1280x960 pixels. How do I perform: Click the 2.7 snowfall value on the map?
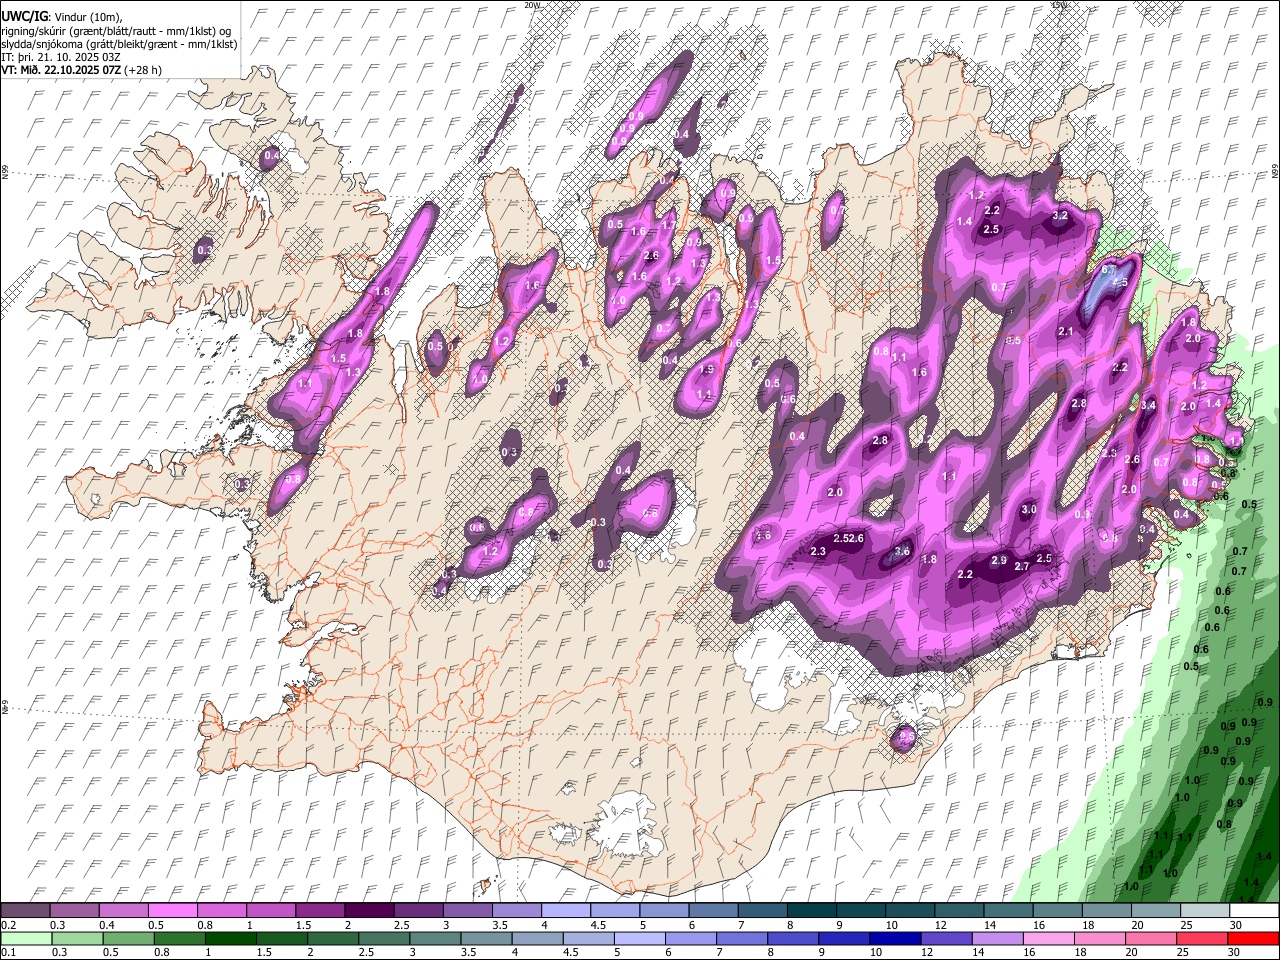[1022, 567]
